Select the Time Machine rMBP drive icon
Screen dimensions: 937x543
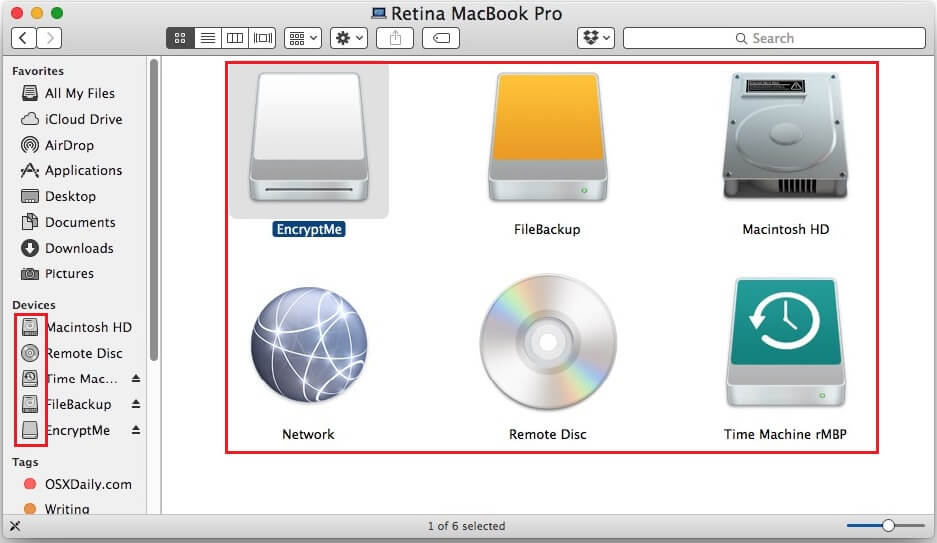click(x=785, y=342)
